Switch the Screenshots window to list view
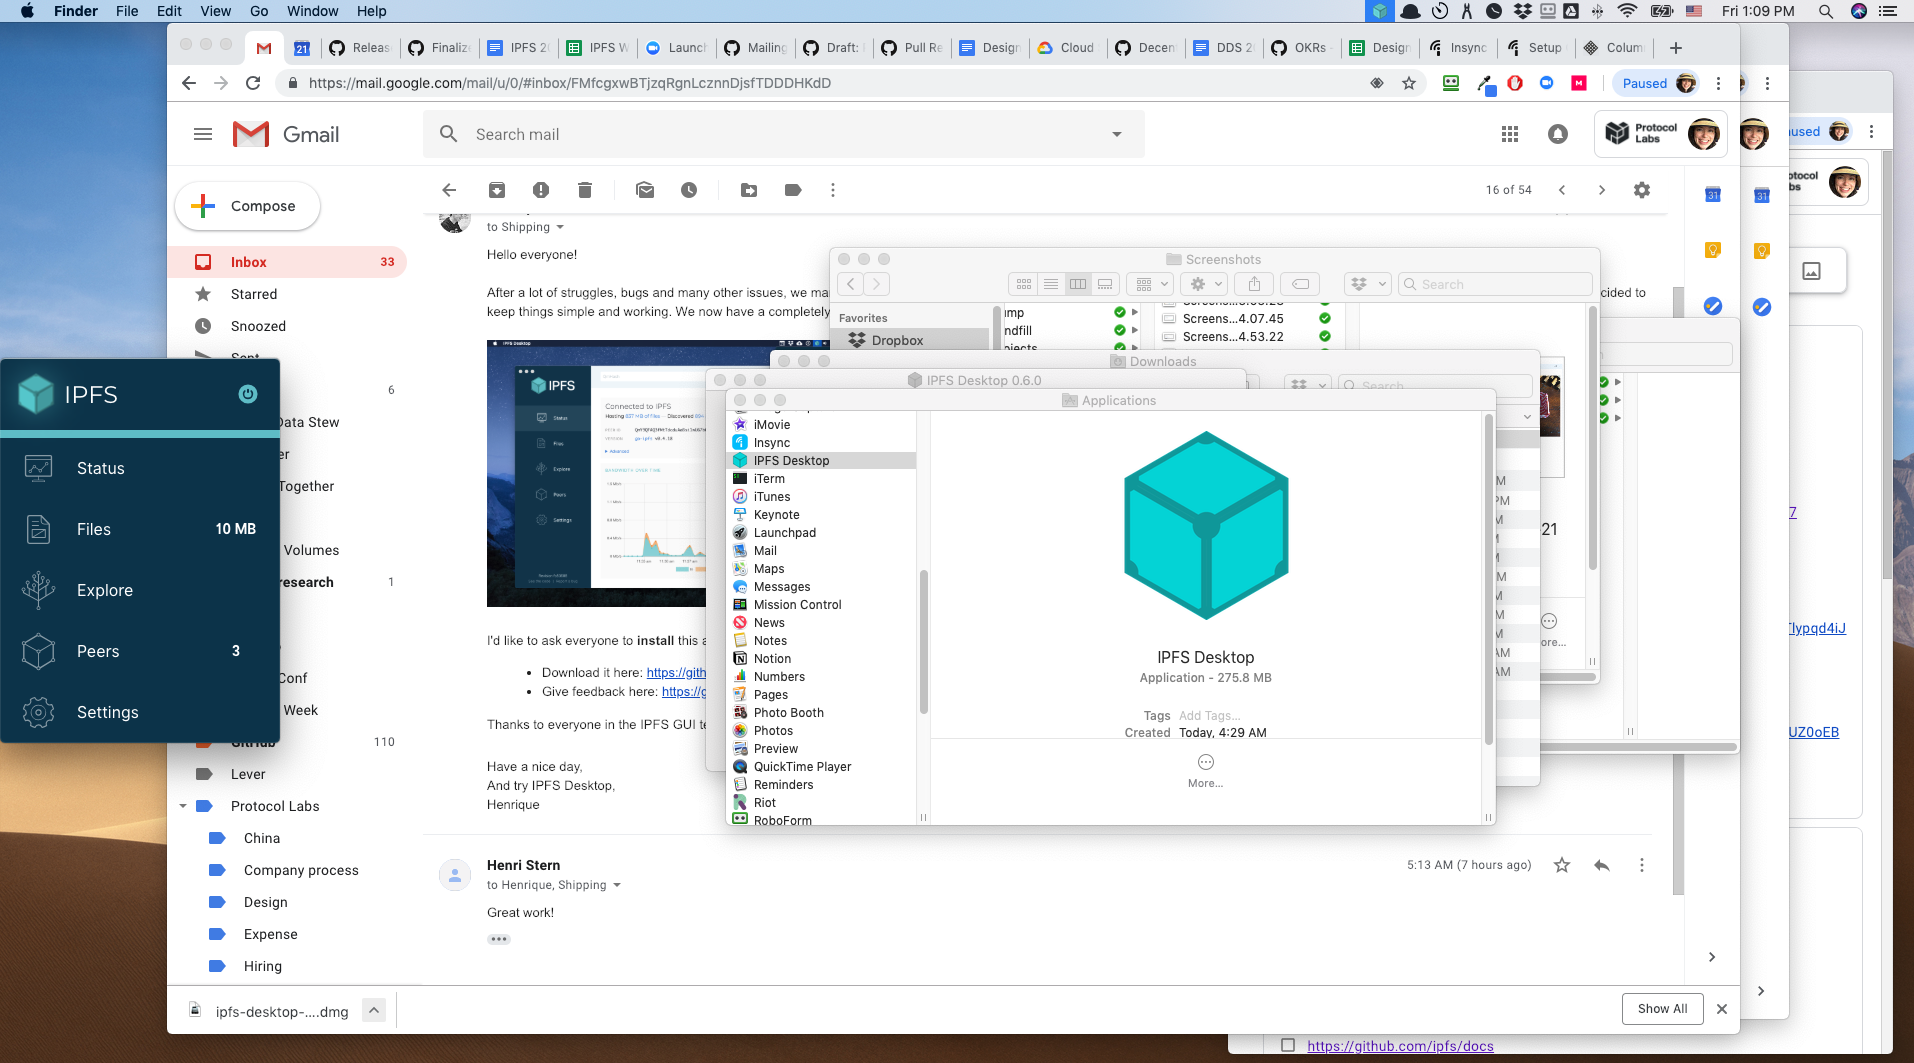The height and width of the screenshot is (1063, 1914). click(x=1051, y=284)
